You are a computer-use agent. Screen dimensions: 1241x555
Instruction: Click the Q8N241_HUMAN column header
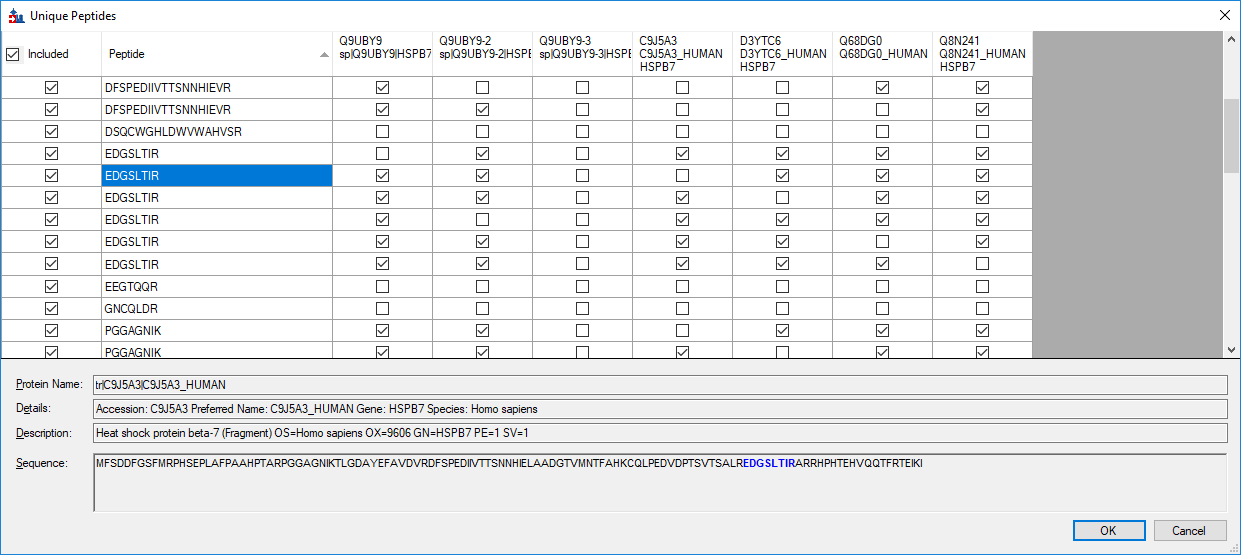coord(982,54)
